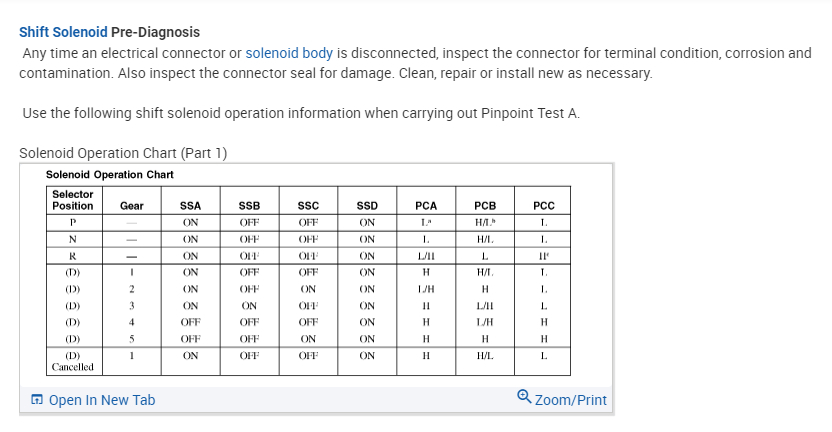Click the Open In New Tab icon
The image size is (832, 432).
click(36, 400)
